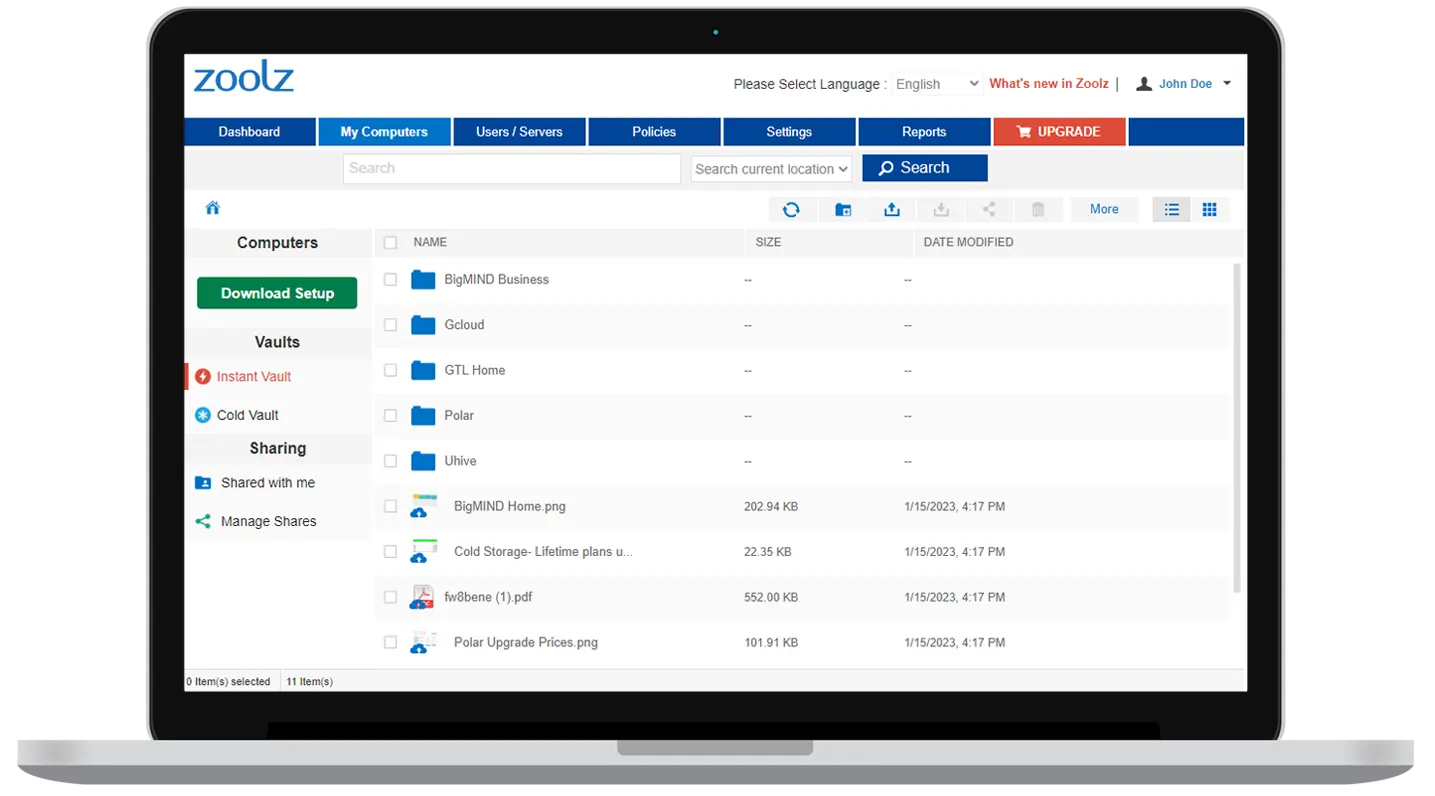Check the fw8bene (1).pdf checkbox
The height and width of the screenshot is (796, 1435).
click(390, 597)
